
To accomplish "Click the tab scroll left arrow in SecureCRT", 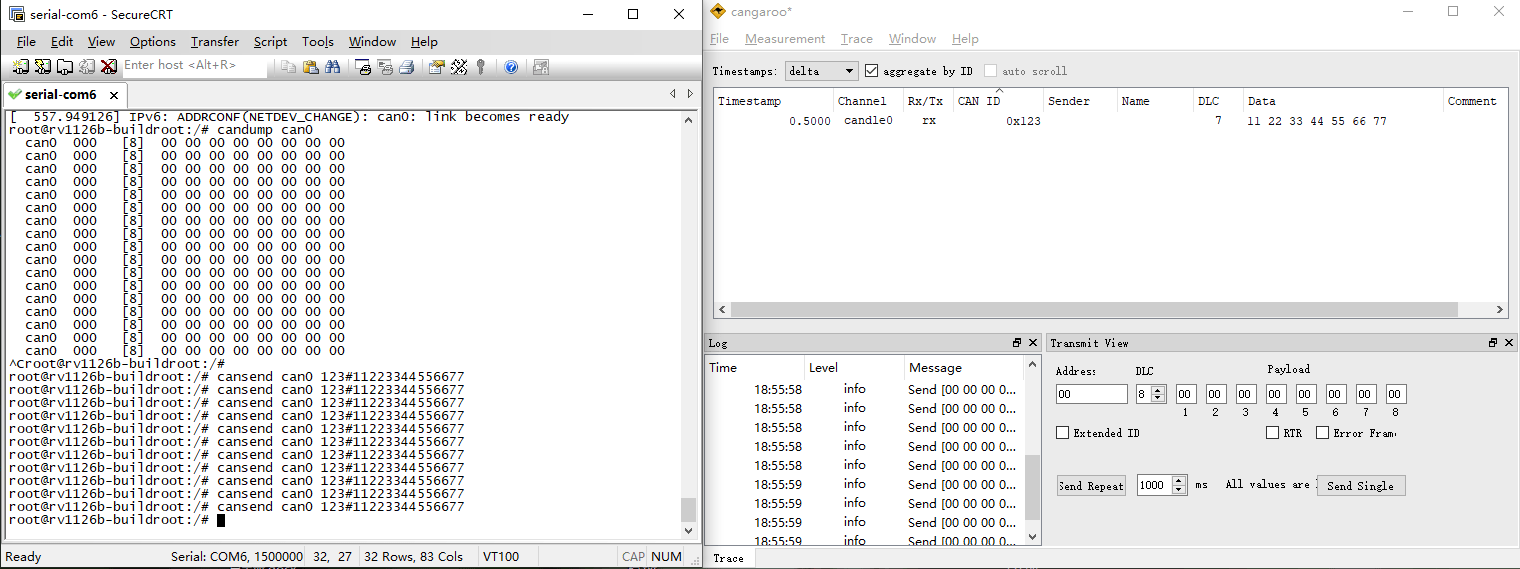I will pyautogui.click(x=673, y=94).
